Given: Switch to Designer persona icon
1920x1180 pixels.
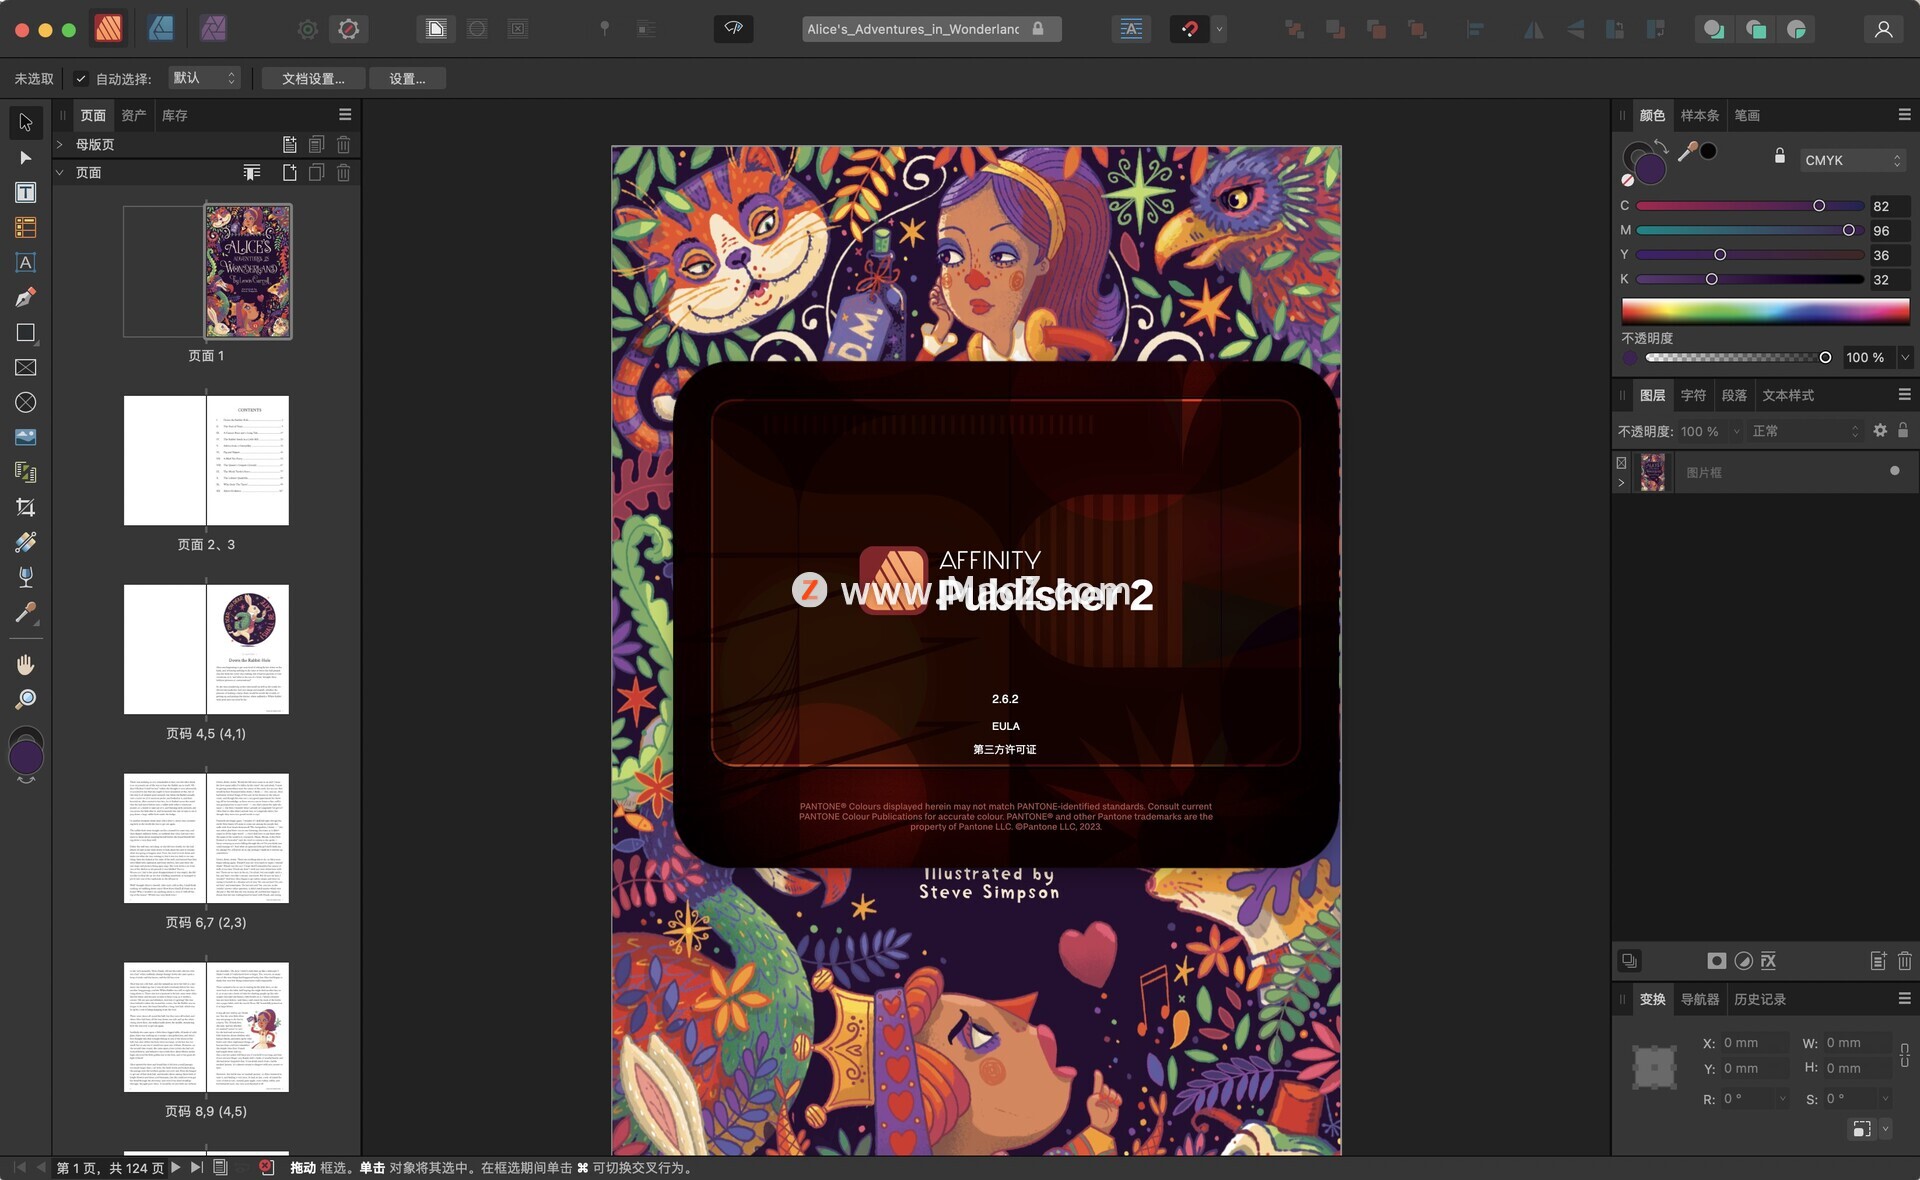Looking at the screenshot, I should 161,29.
